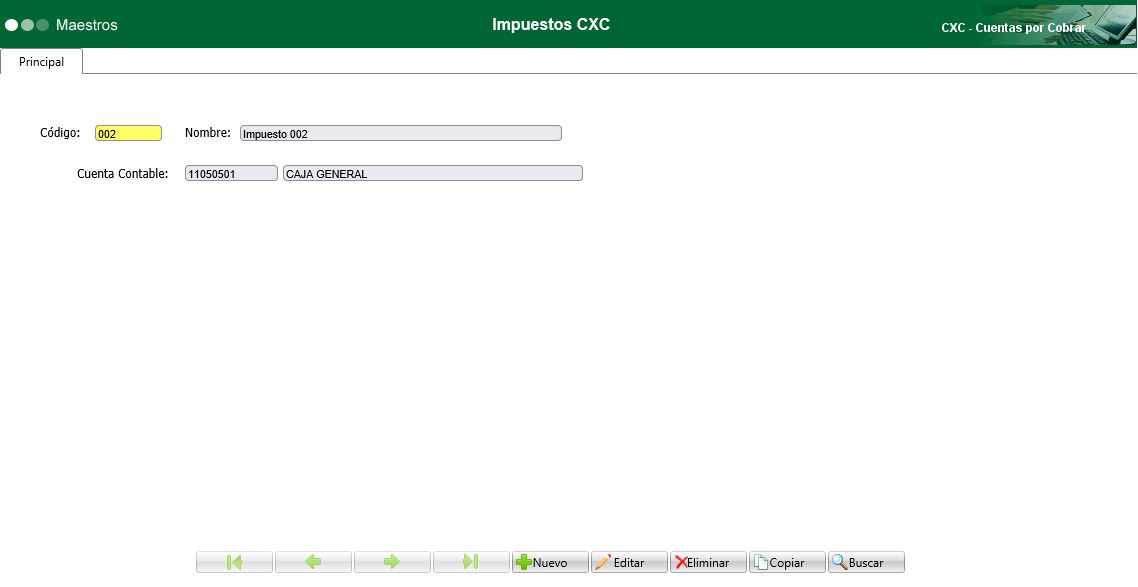Click the Cuenta Contable code field 11050501
This screenshot has height=587, width=1138.
tap(231, 172)
